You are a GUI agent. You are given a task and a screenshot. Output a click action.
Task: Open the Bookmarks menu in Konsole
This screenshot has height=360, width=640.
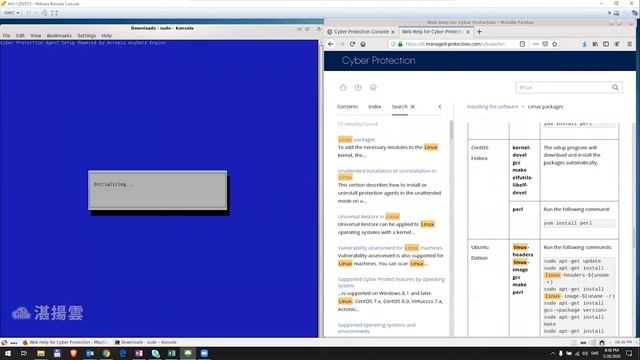click(59, 36)
